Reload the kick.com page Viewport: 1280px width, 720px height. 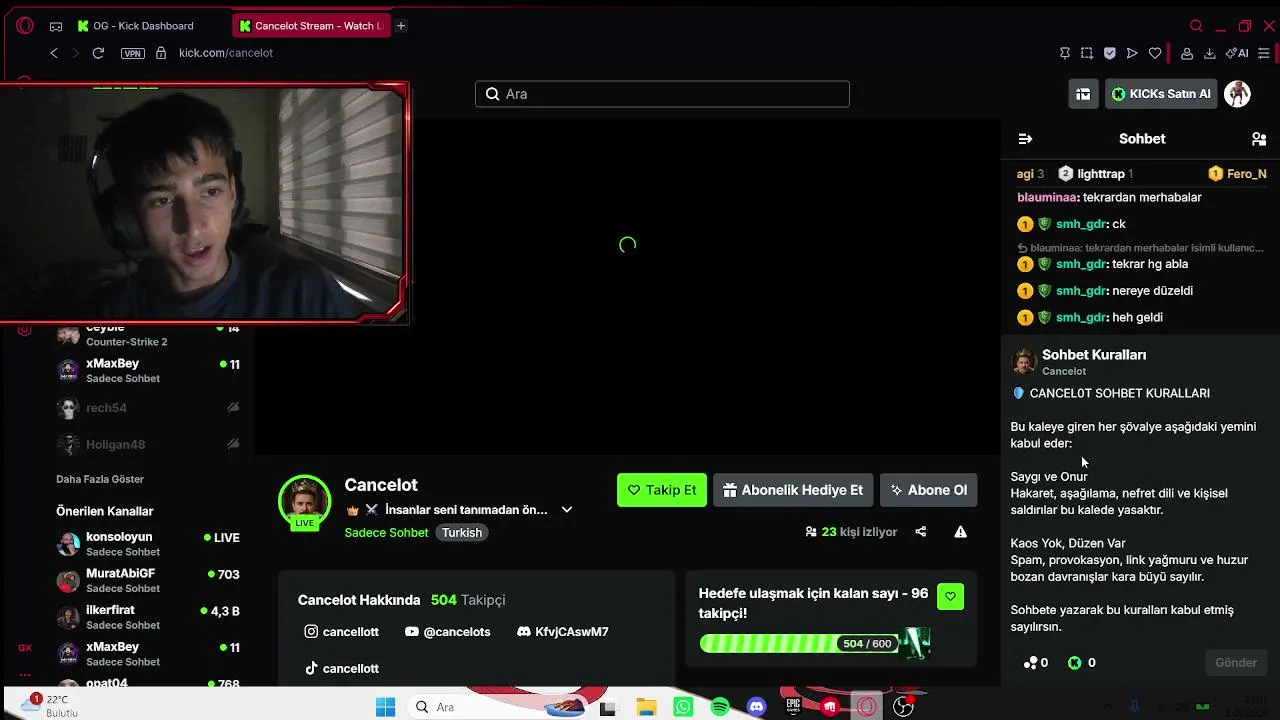pos(98,53)
